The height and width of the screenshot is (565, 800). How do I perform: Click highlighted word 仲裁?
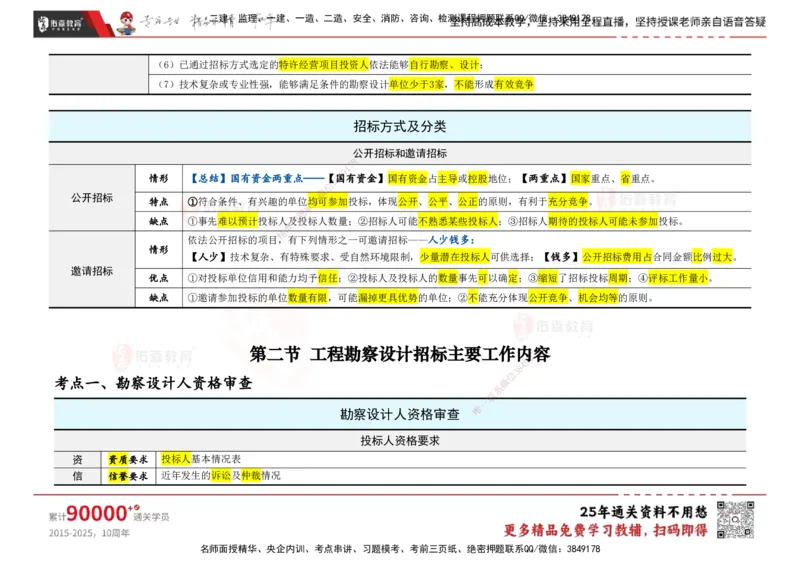[251, 476]
